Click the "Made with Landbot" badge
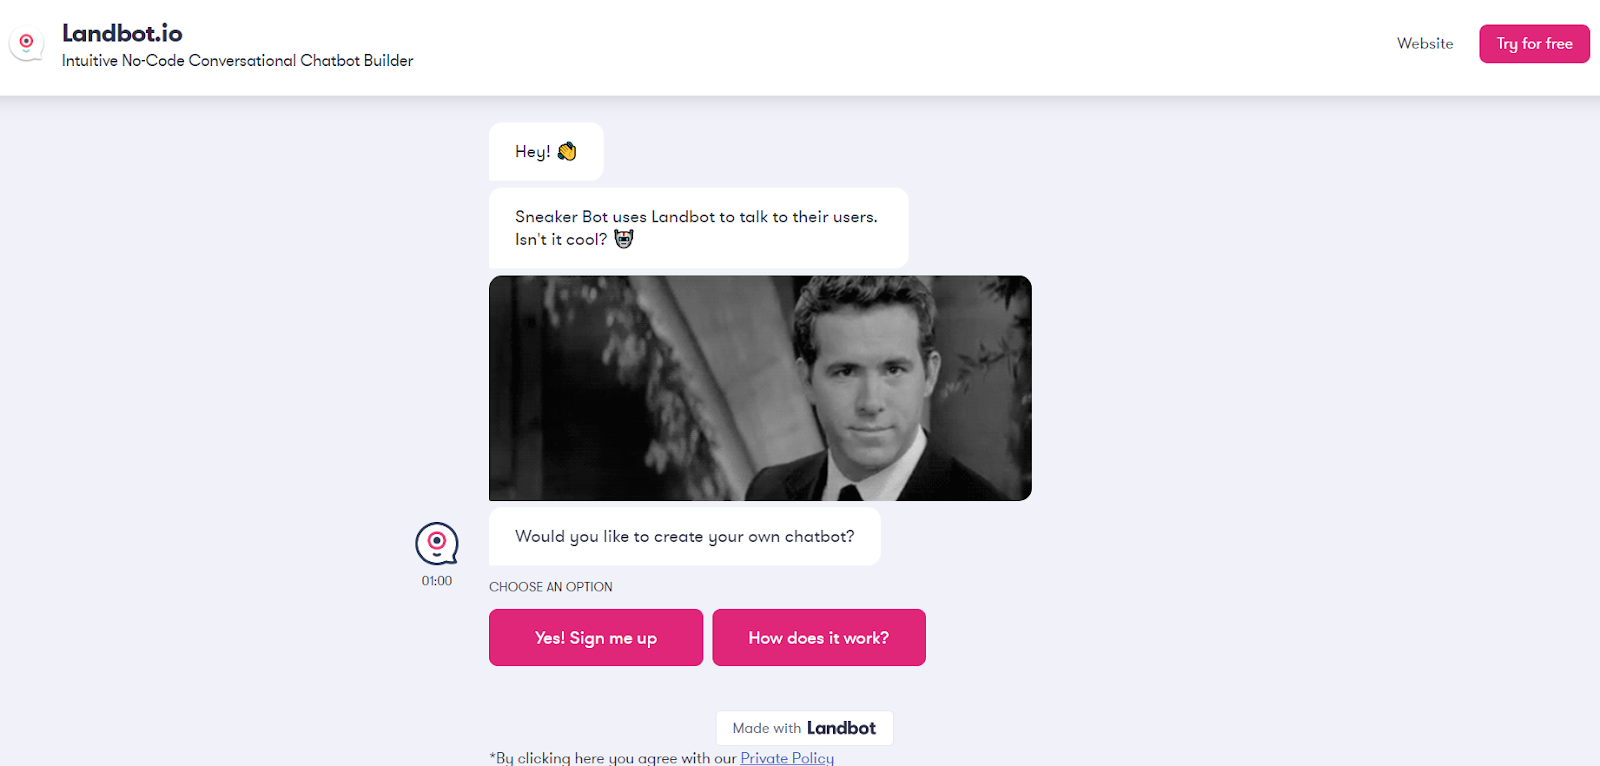 804,728
